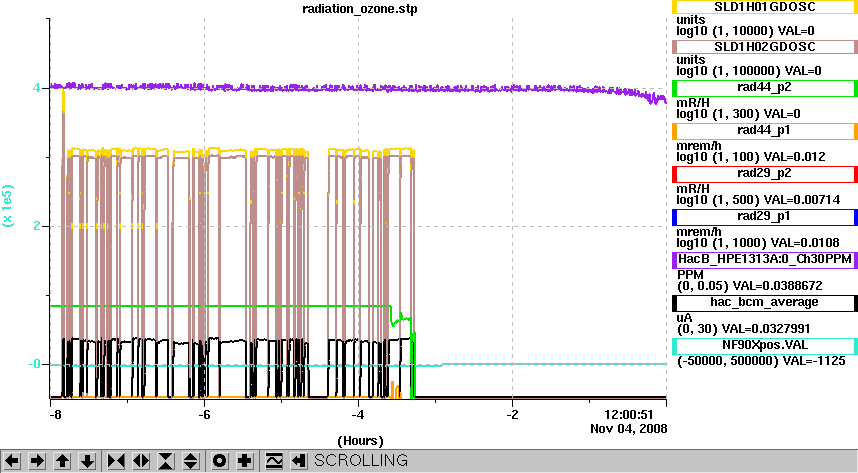Click the Nov 04, 2008 date label
This screenshot has height=473, width=858.
(629, 429)
